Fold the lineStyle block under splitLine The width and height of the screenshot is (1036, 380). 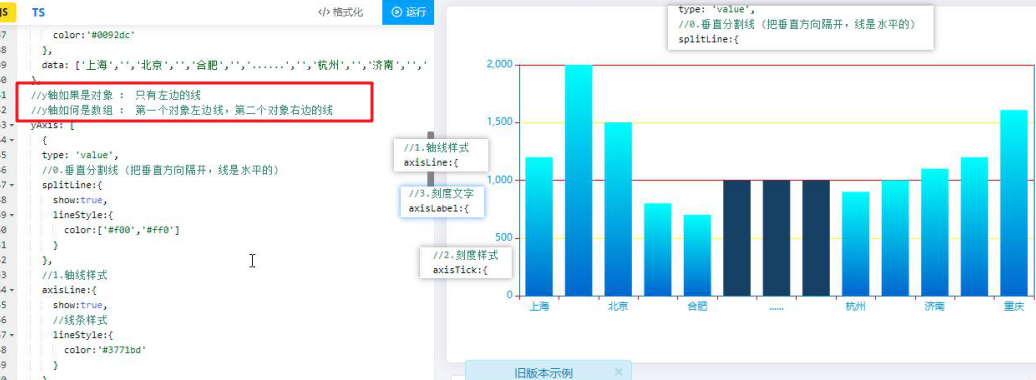tap(12, 215)
